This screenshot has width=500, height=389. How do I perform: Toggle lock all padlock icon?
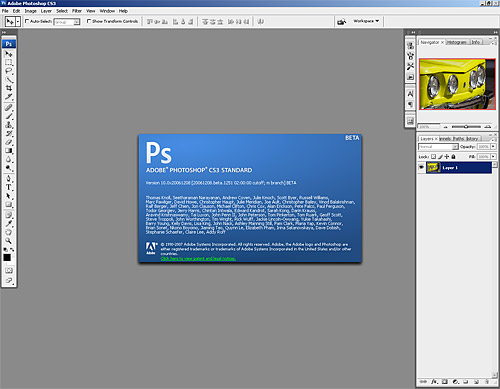(453, 156)
